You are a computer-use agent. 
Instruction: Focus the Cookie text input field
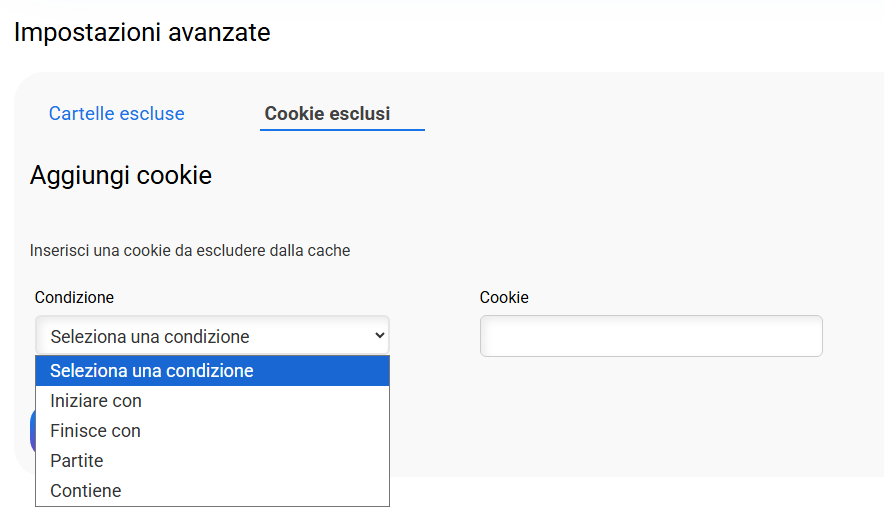click(651, 336)
